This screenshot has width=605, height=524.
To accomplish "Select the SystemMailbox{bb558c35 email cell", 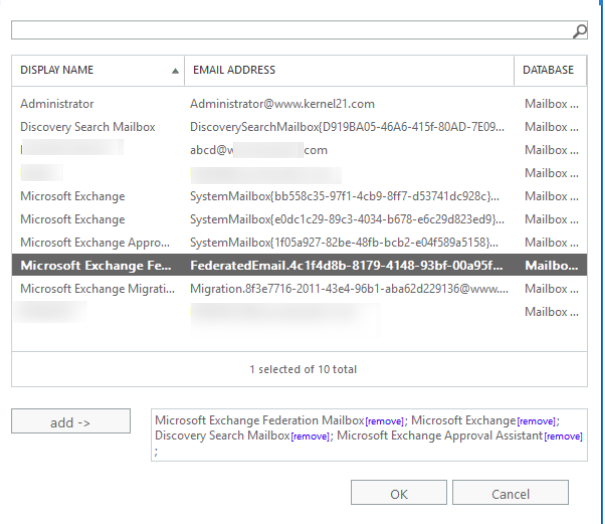I will (x=344, y=196).
